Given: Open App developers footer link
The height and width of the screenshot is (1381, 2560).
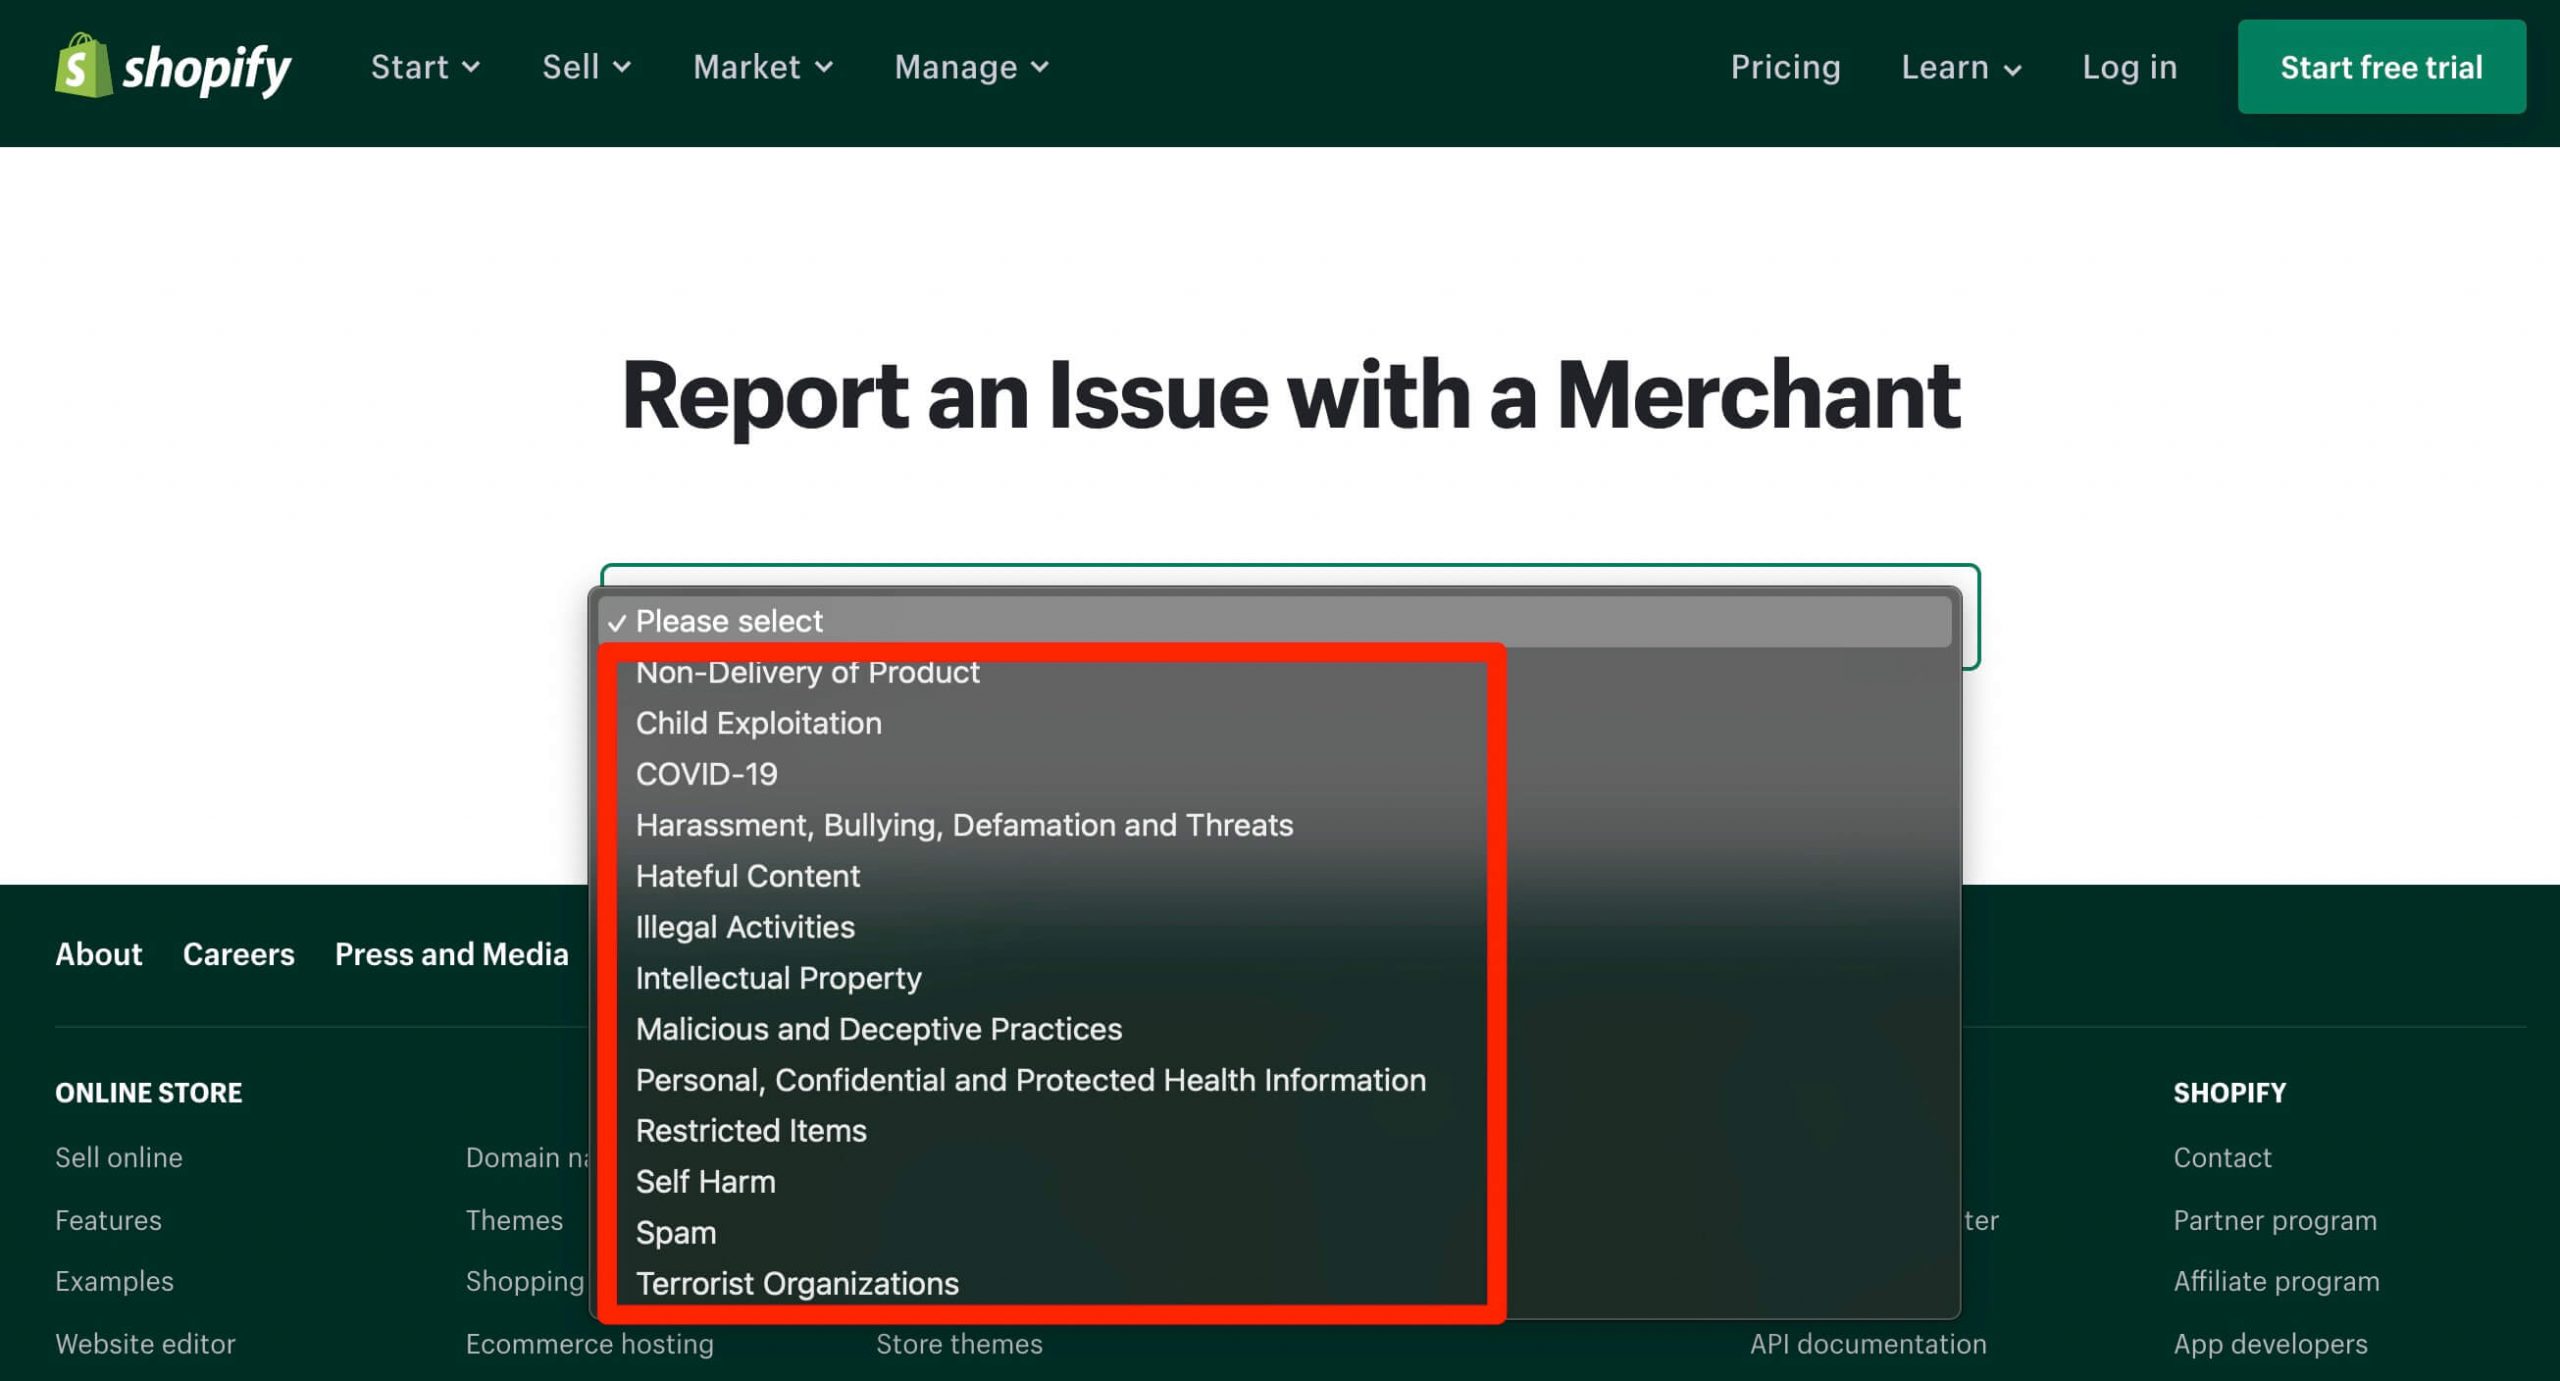Looking at the screenshot, I should 2270,1344.
